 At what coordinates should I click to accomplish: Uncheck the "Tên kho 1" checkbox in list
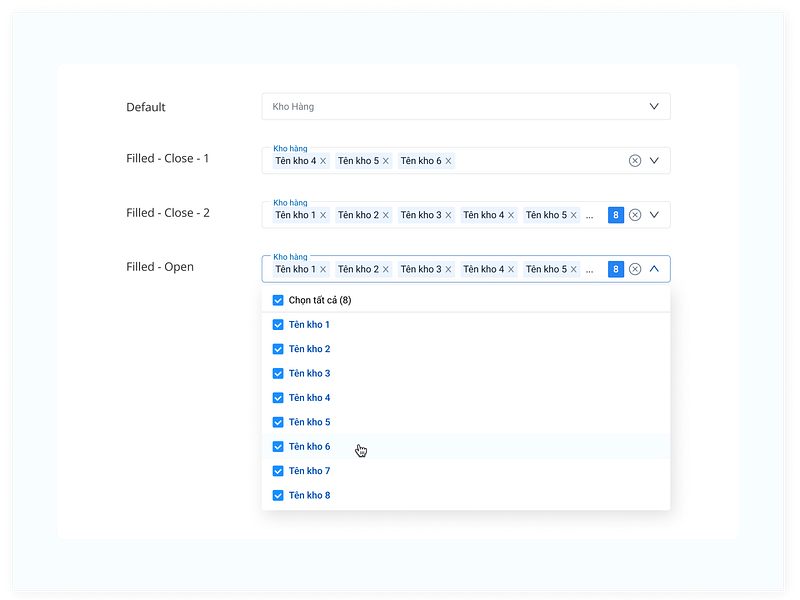[278, 325]
